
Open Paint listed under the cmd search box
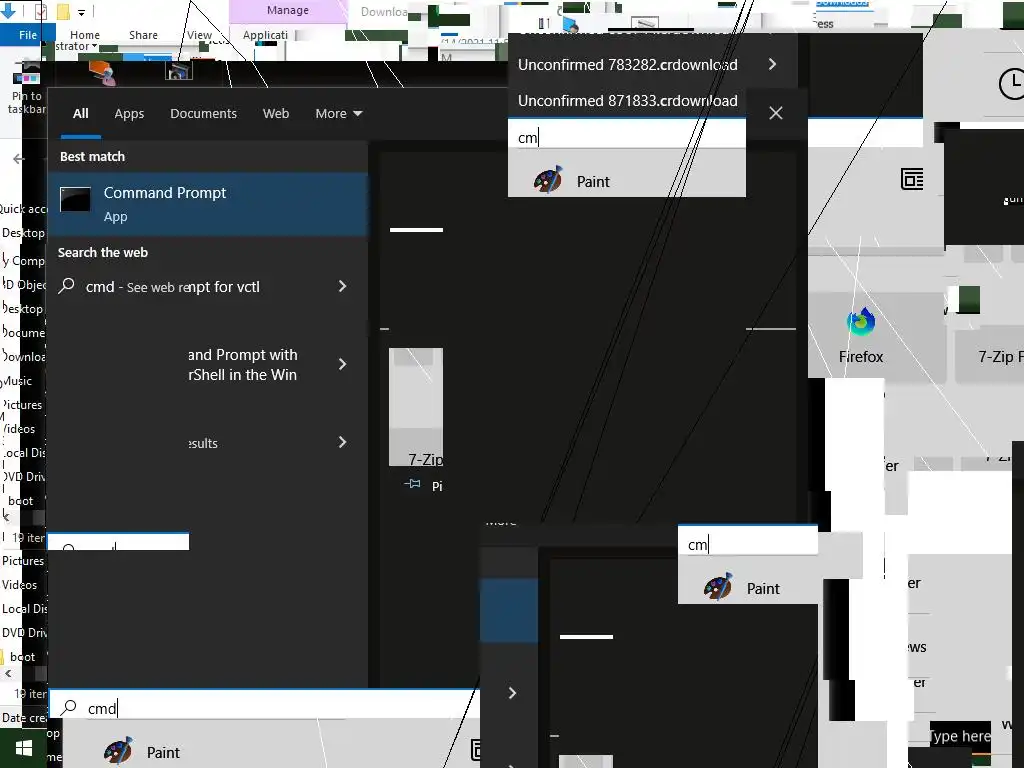(142, 752)
